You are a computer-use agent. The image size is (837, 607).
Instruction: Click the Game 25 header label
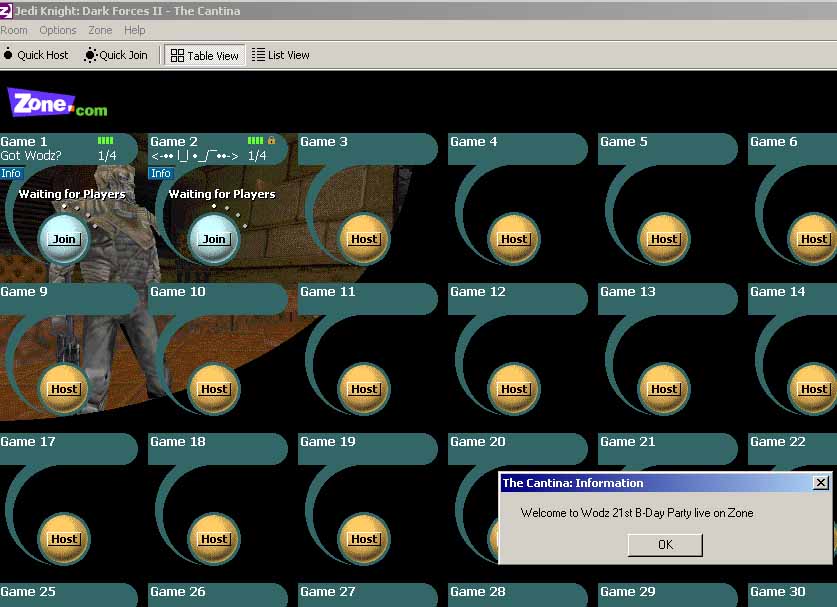28,592
